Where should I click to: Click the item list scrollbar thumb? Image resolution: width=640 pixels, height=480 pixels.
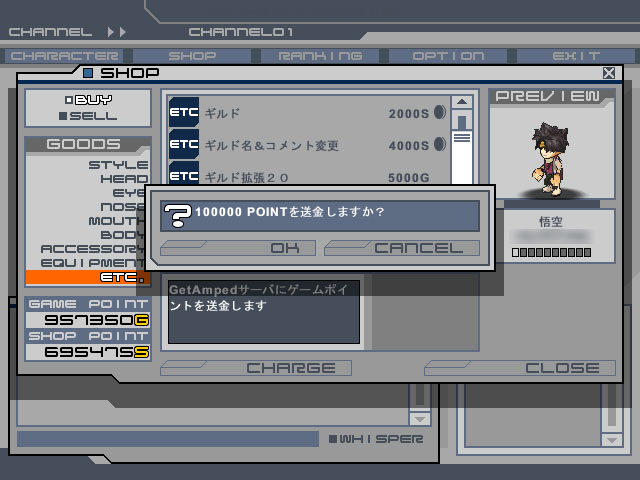(x=462, y=121)
